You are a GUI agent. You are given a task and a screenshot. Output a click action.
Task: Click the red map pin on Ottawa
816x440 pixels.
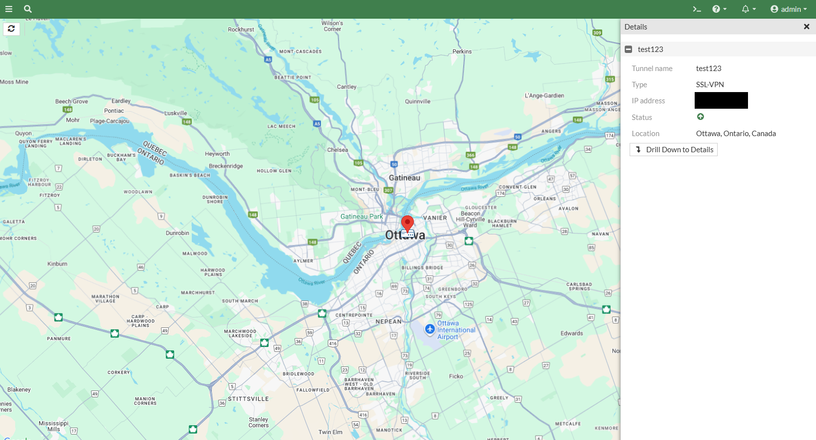pyautogui.click(x=407, y=223)
